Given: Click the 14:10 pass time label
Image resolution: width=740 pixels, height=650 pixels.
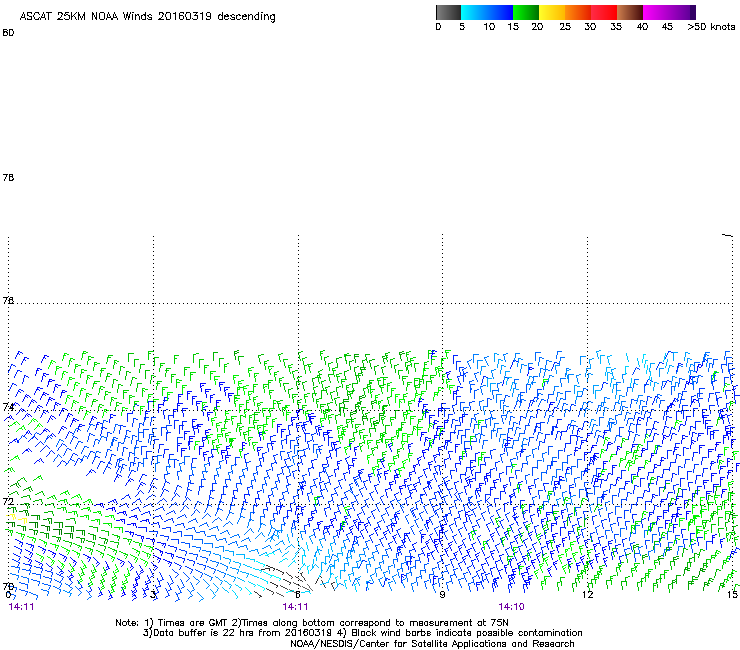Looking at the screenshot, I should 512,606.
